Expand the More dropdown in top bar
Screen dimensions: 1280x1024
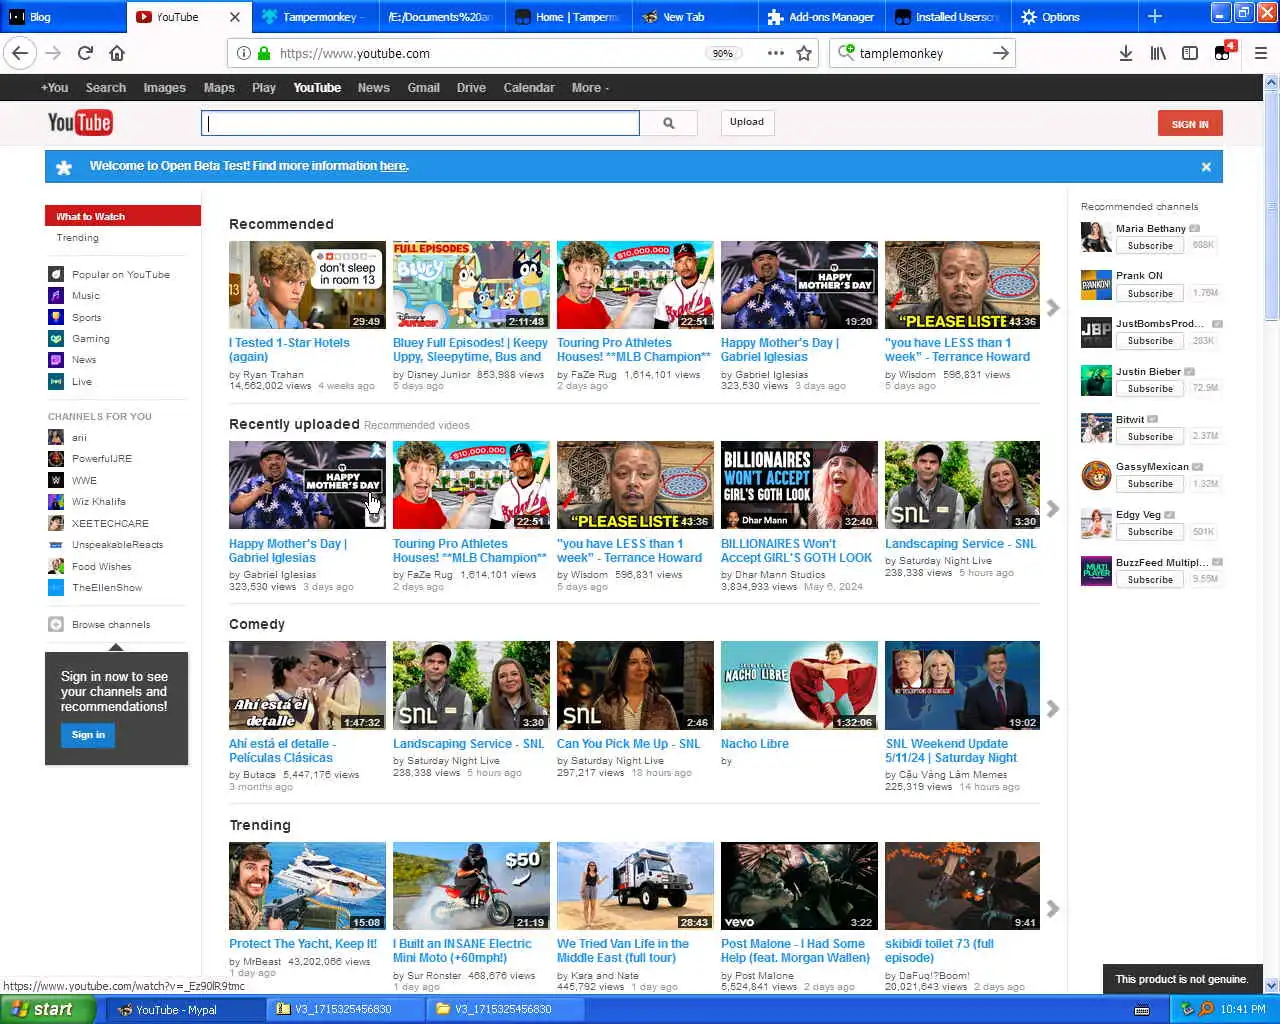tap(590, 88)
